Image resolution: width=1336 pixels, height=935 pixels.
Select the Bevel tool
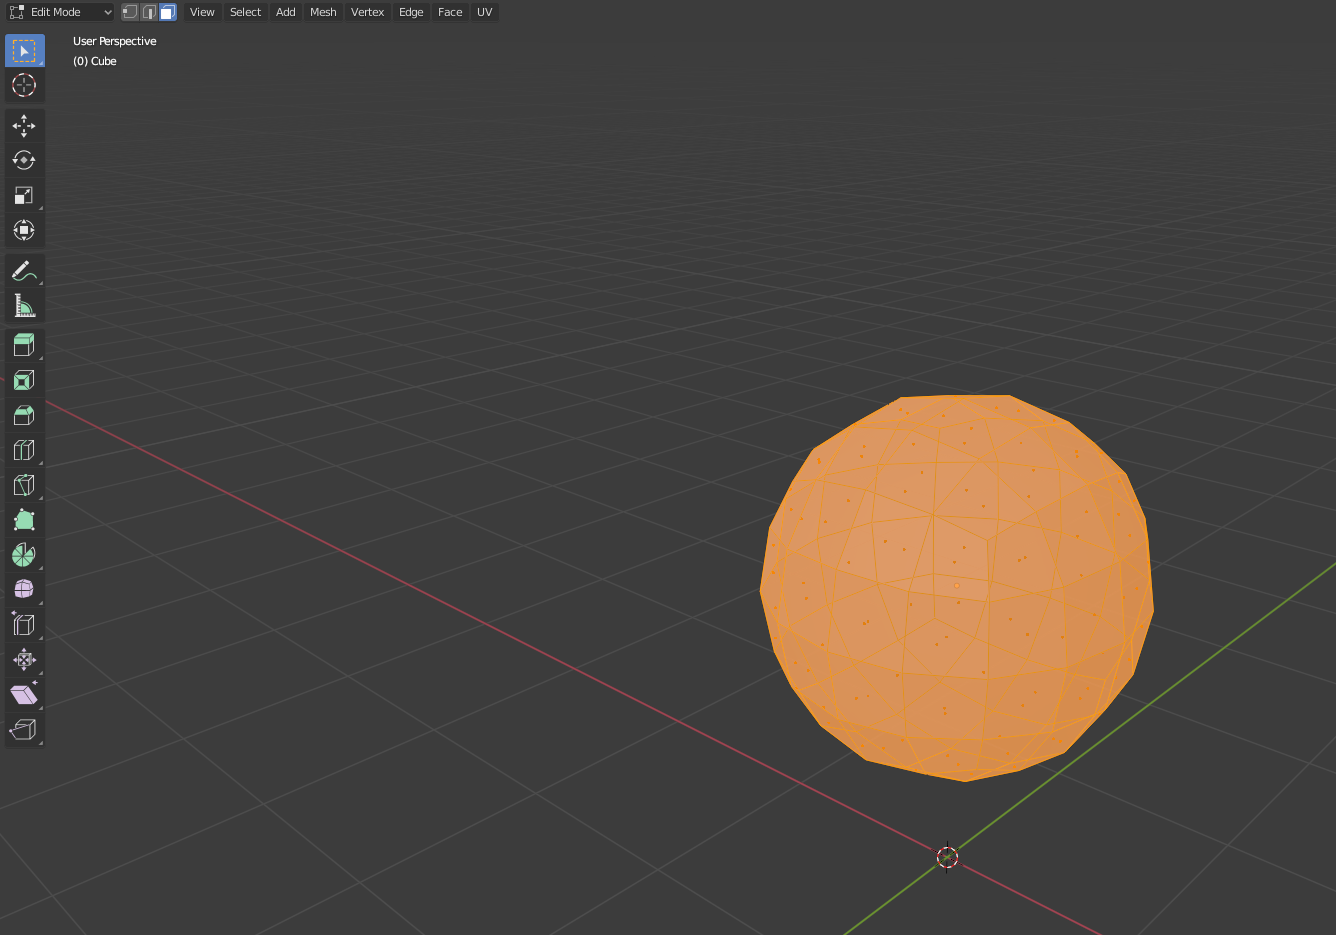24,416
